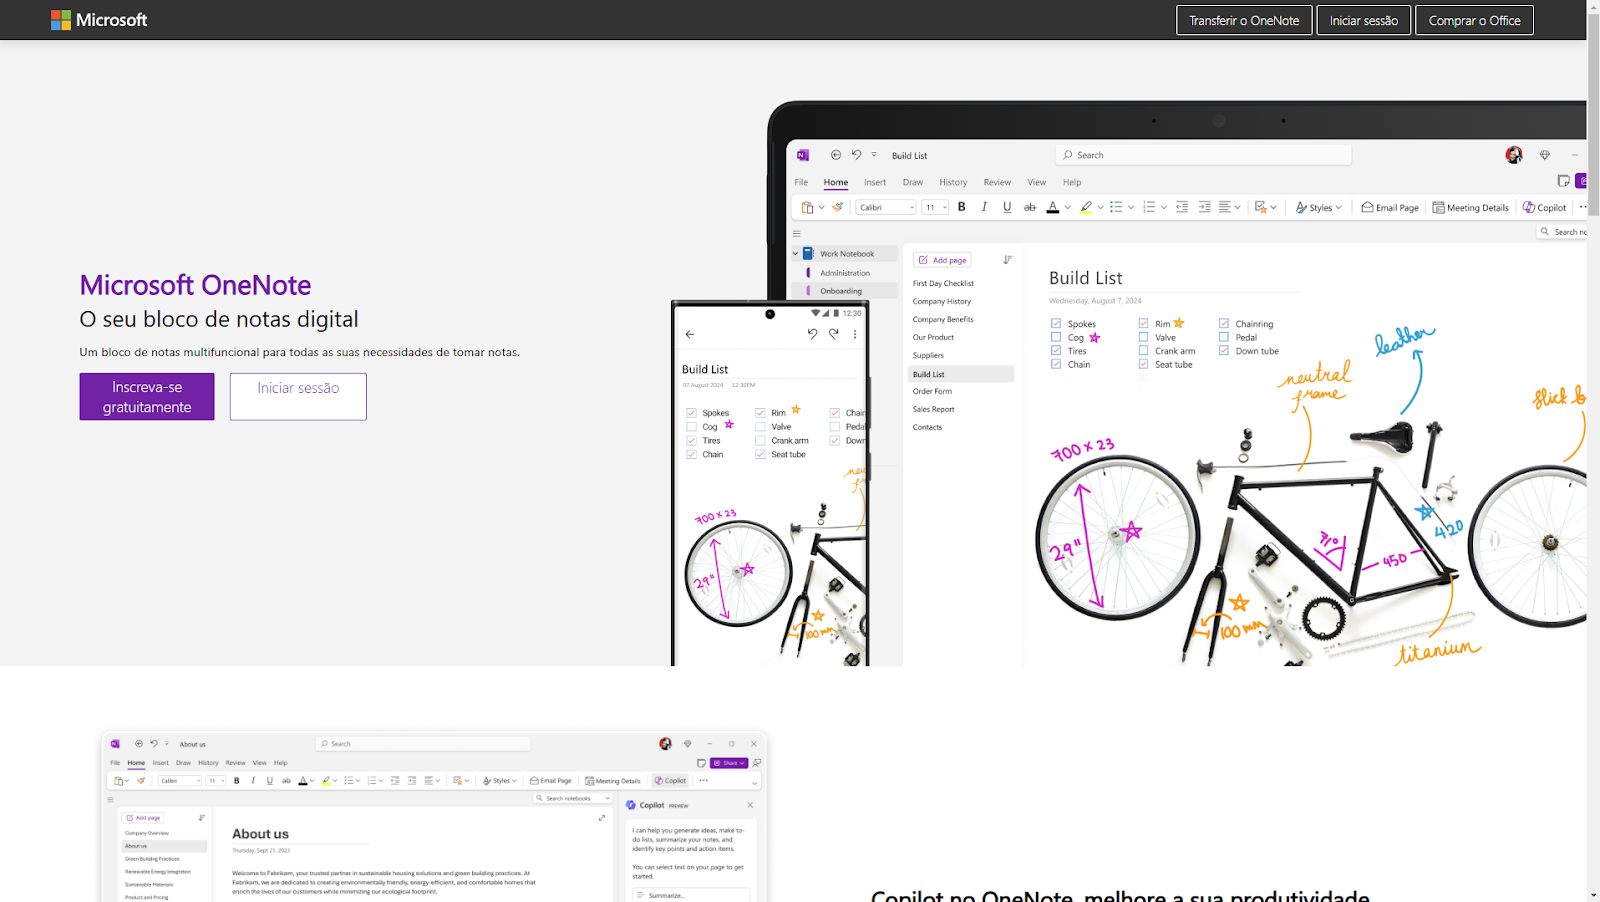Image resolution: width=1600 pixels, height=902 pixels.
Task: Toggle the Tires checkbox in Build List window
Action: 1056,350
